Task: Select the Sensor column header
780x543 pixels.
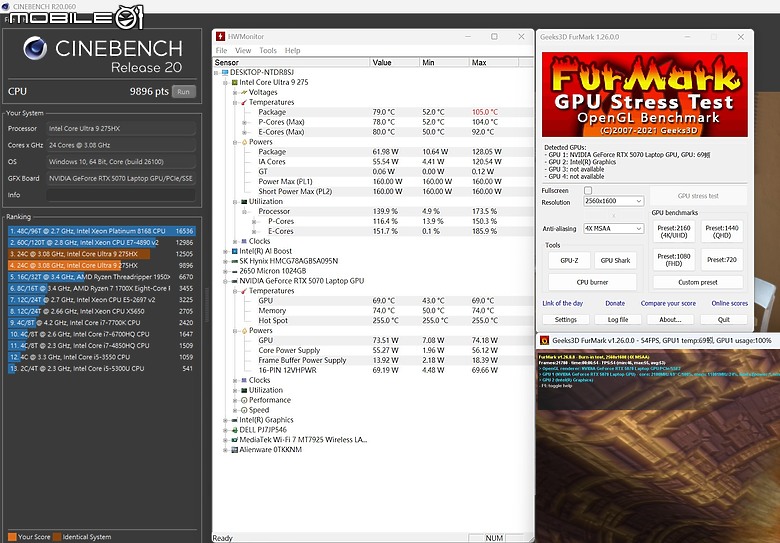Action: pyautogui.click(x=292, y=63)
